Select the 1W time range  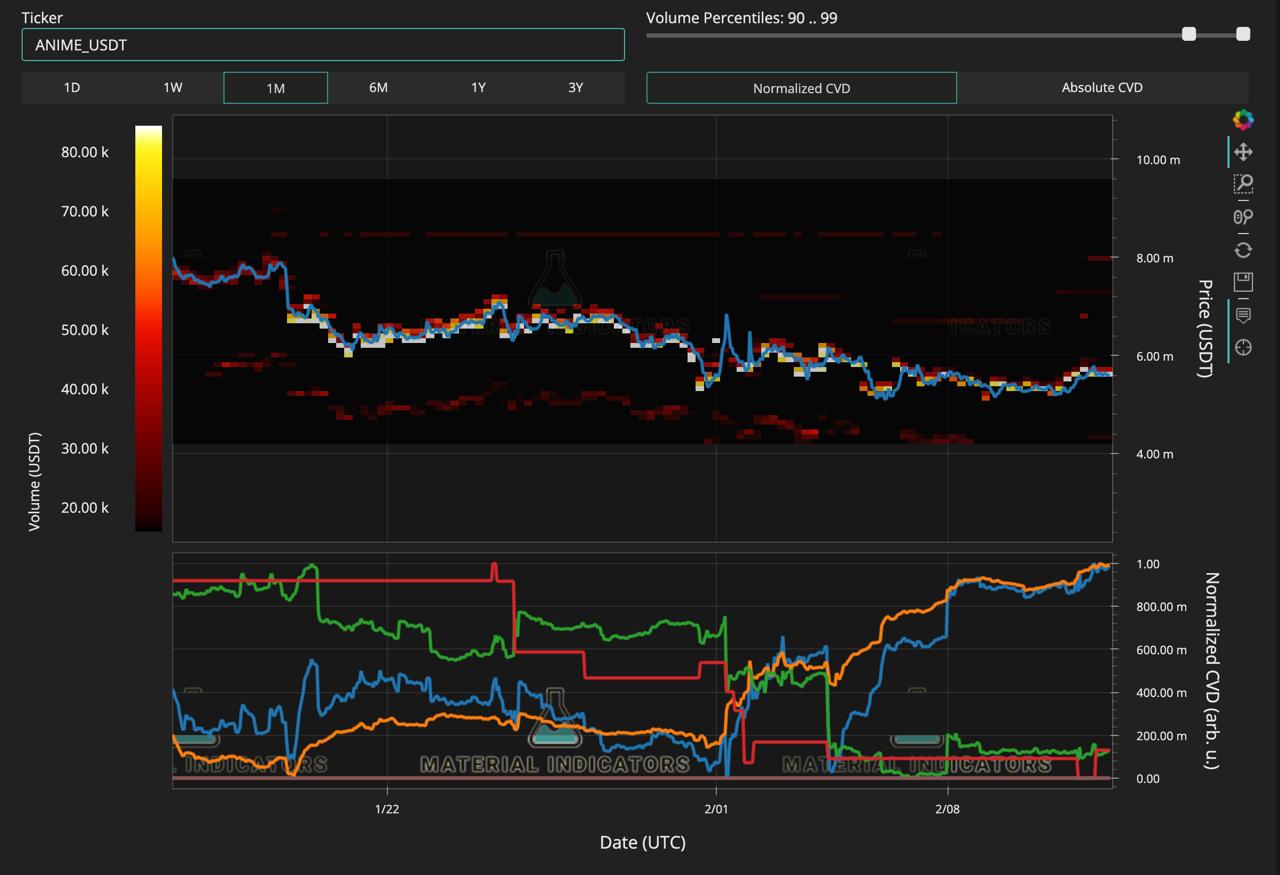coord(173,88)
